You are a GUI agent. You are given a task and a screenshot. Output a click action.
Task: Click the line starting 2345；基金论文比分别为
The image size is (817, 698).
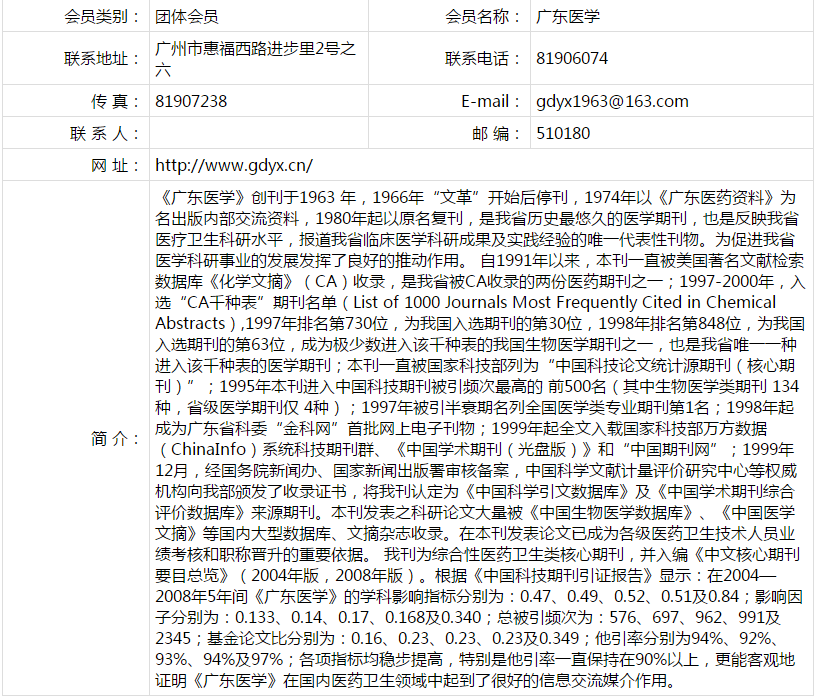click(467, 638)
